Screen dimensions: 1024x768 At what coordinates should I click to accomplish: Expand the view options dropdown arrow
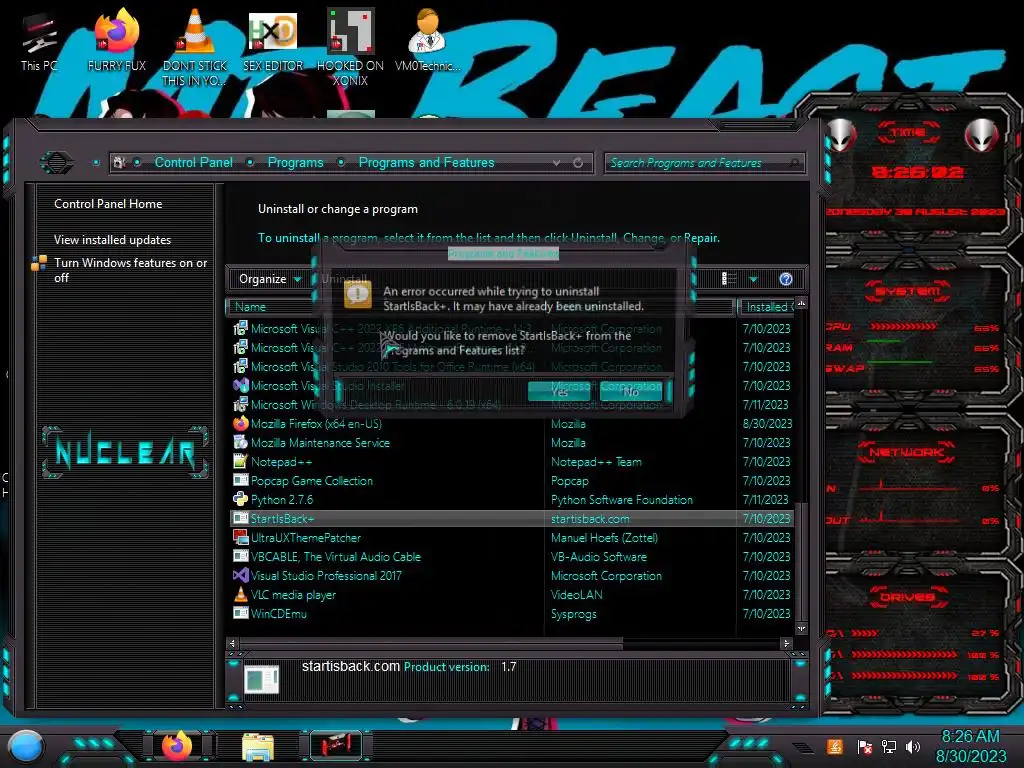(754, 280)
